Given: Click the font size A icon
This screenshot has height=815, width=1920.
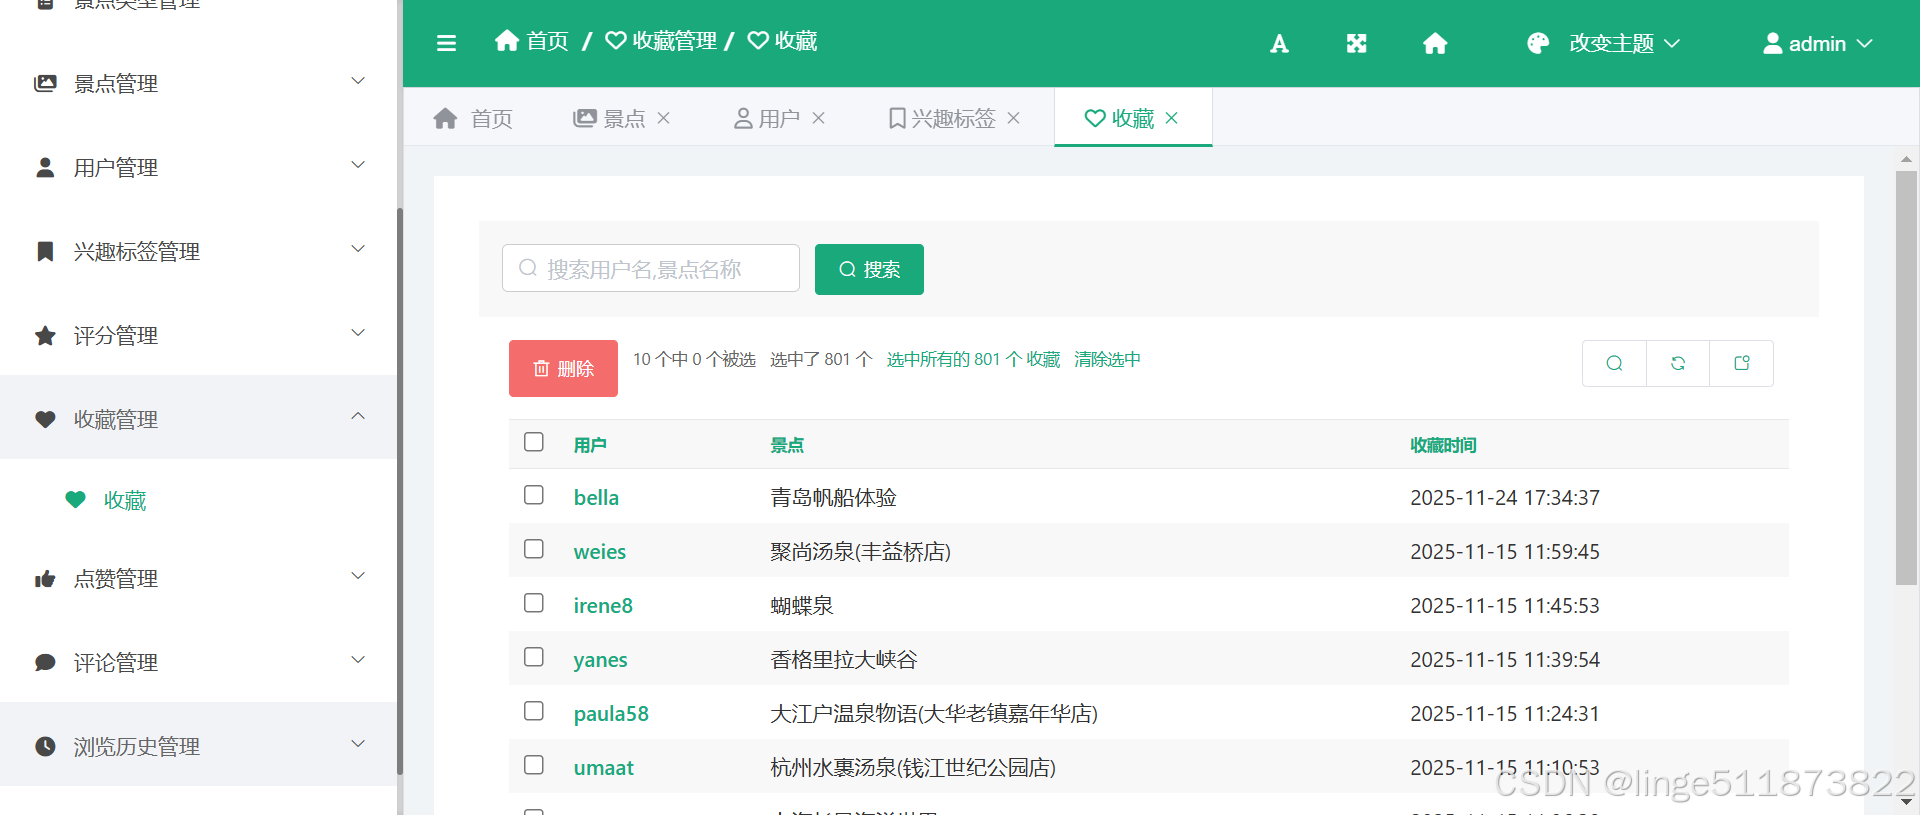Looking at the screenshot, I should coord(1279,44).
